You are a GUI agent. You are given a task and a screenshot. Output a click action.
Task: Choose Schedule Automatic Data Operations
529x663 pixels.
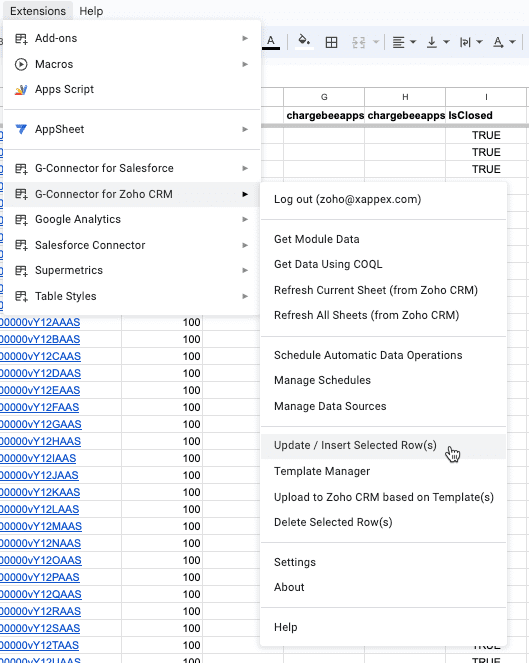click(383, 355)
